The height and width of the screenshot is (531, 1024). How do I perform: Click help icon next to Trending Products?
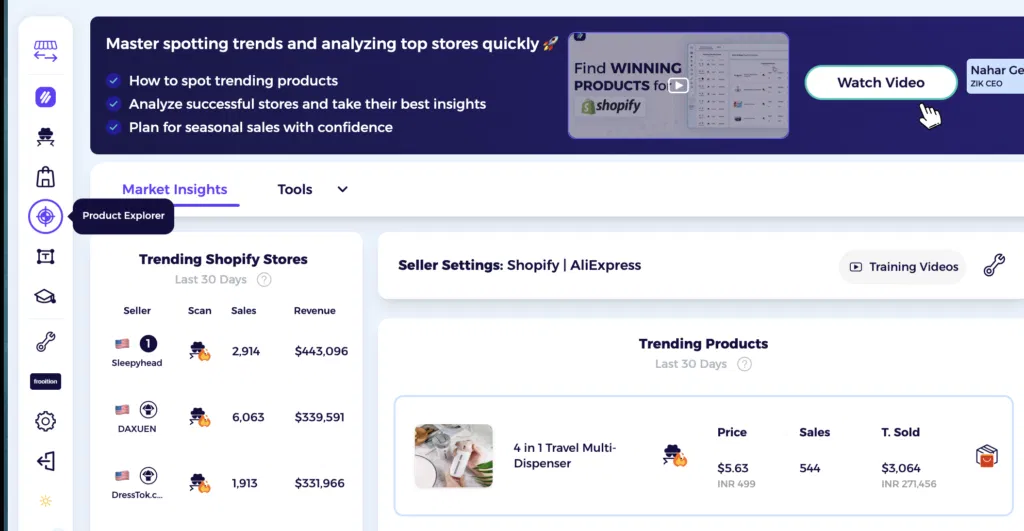pos(744,364)
